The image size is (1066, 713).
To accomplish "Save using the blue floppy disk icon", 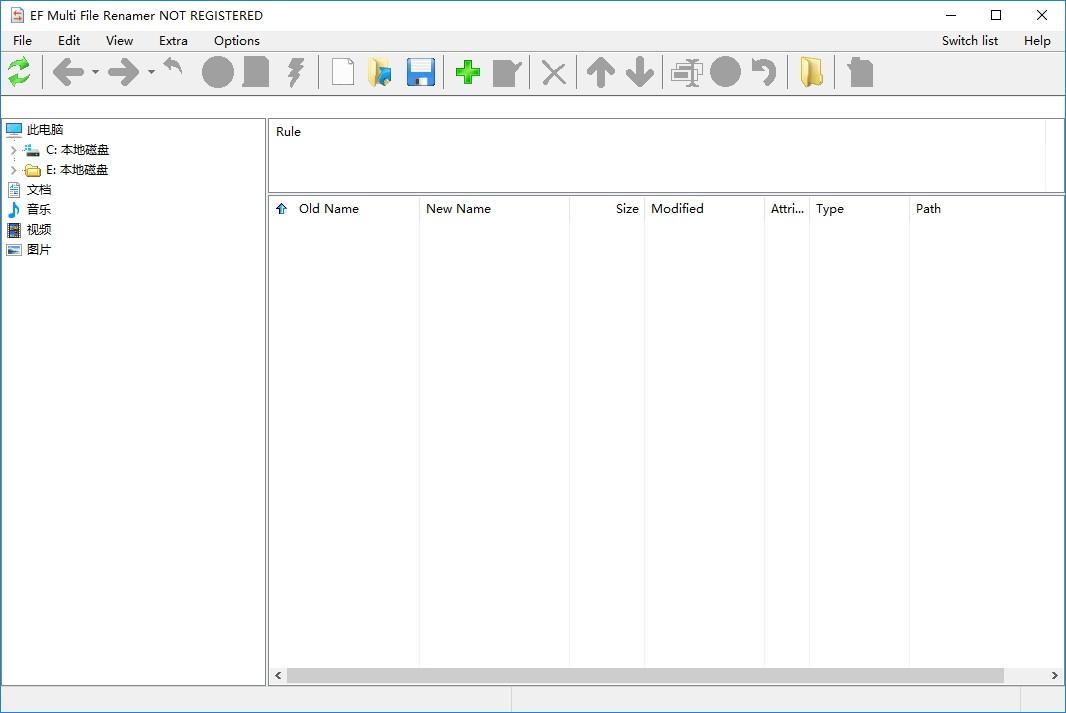I will pyautogui.click(x=421, y=72).
